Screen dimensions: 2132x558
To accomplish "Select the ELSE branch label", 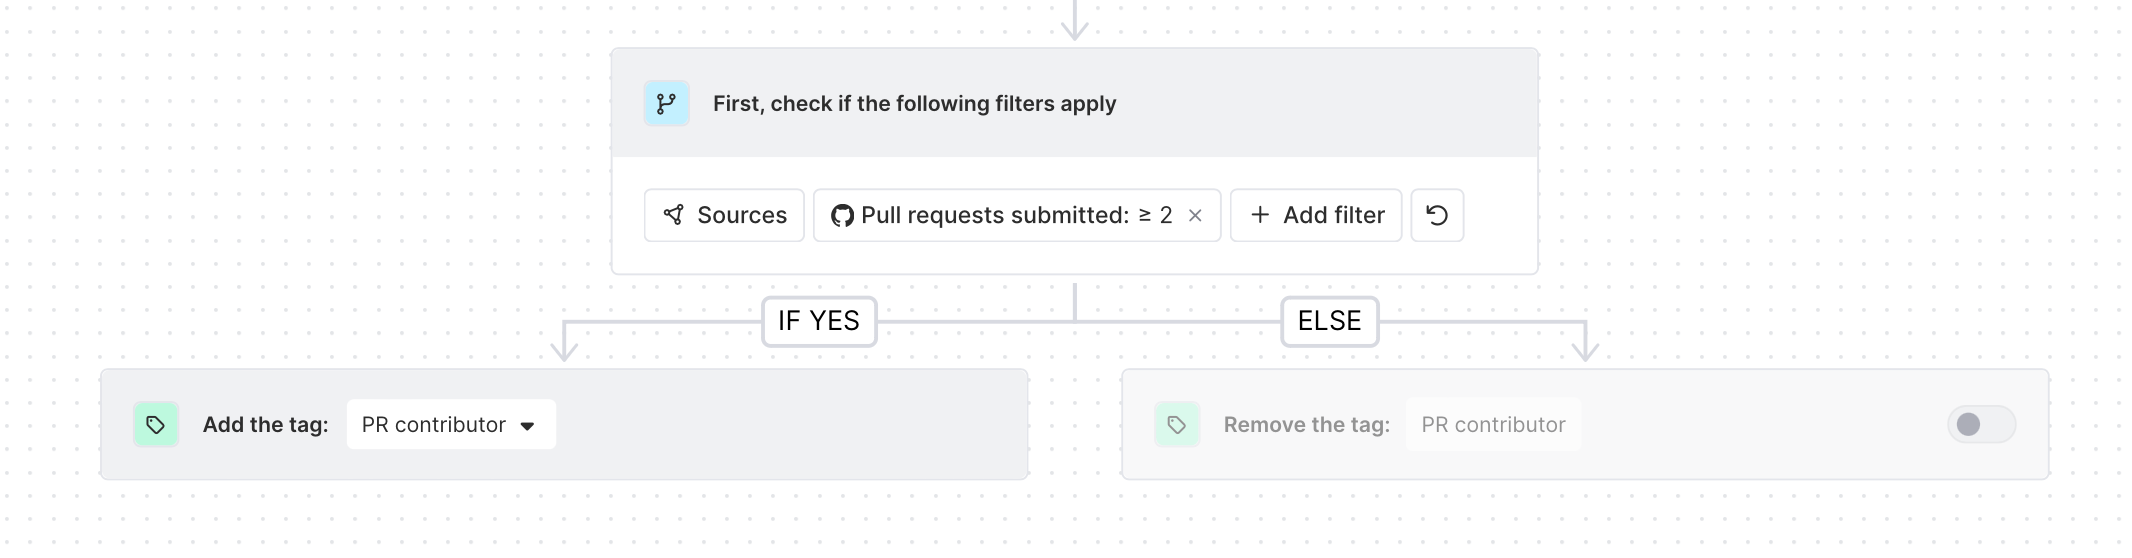I will point(1329,321).
